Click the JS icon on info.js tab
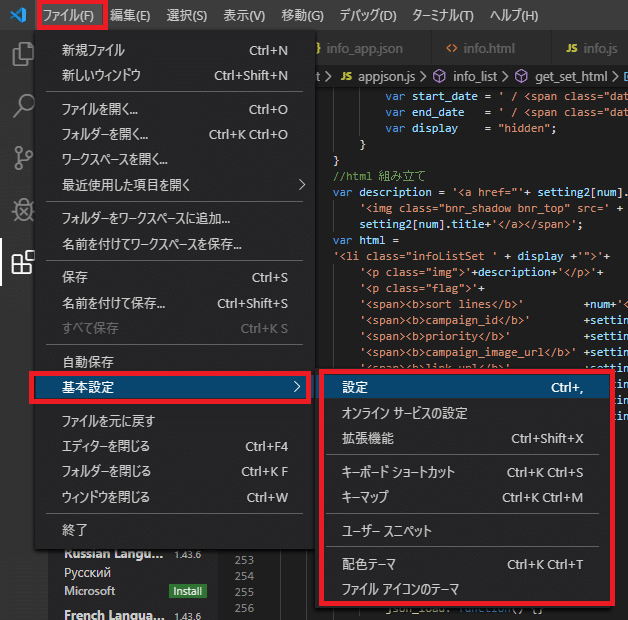This screenshot has height=620, width=628. 572,48
